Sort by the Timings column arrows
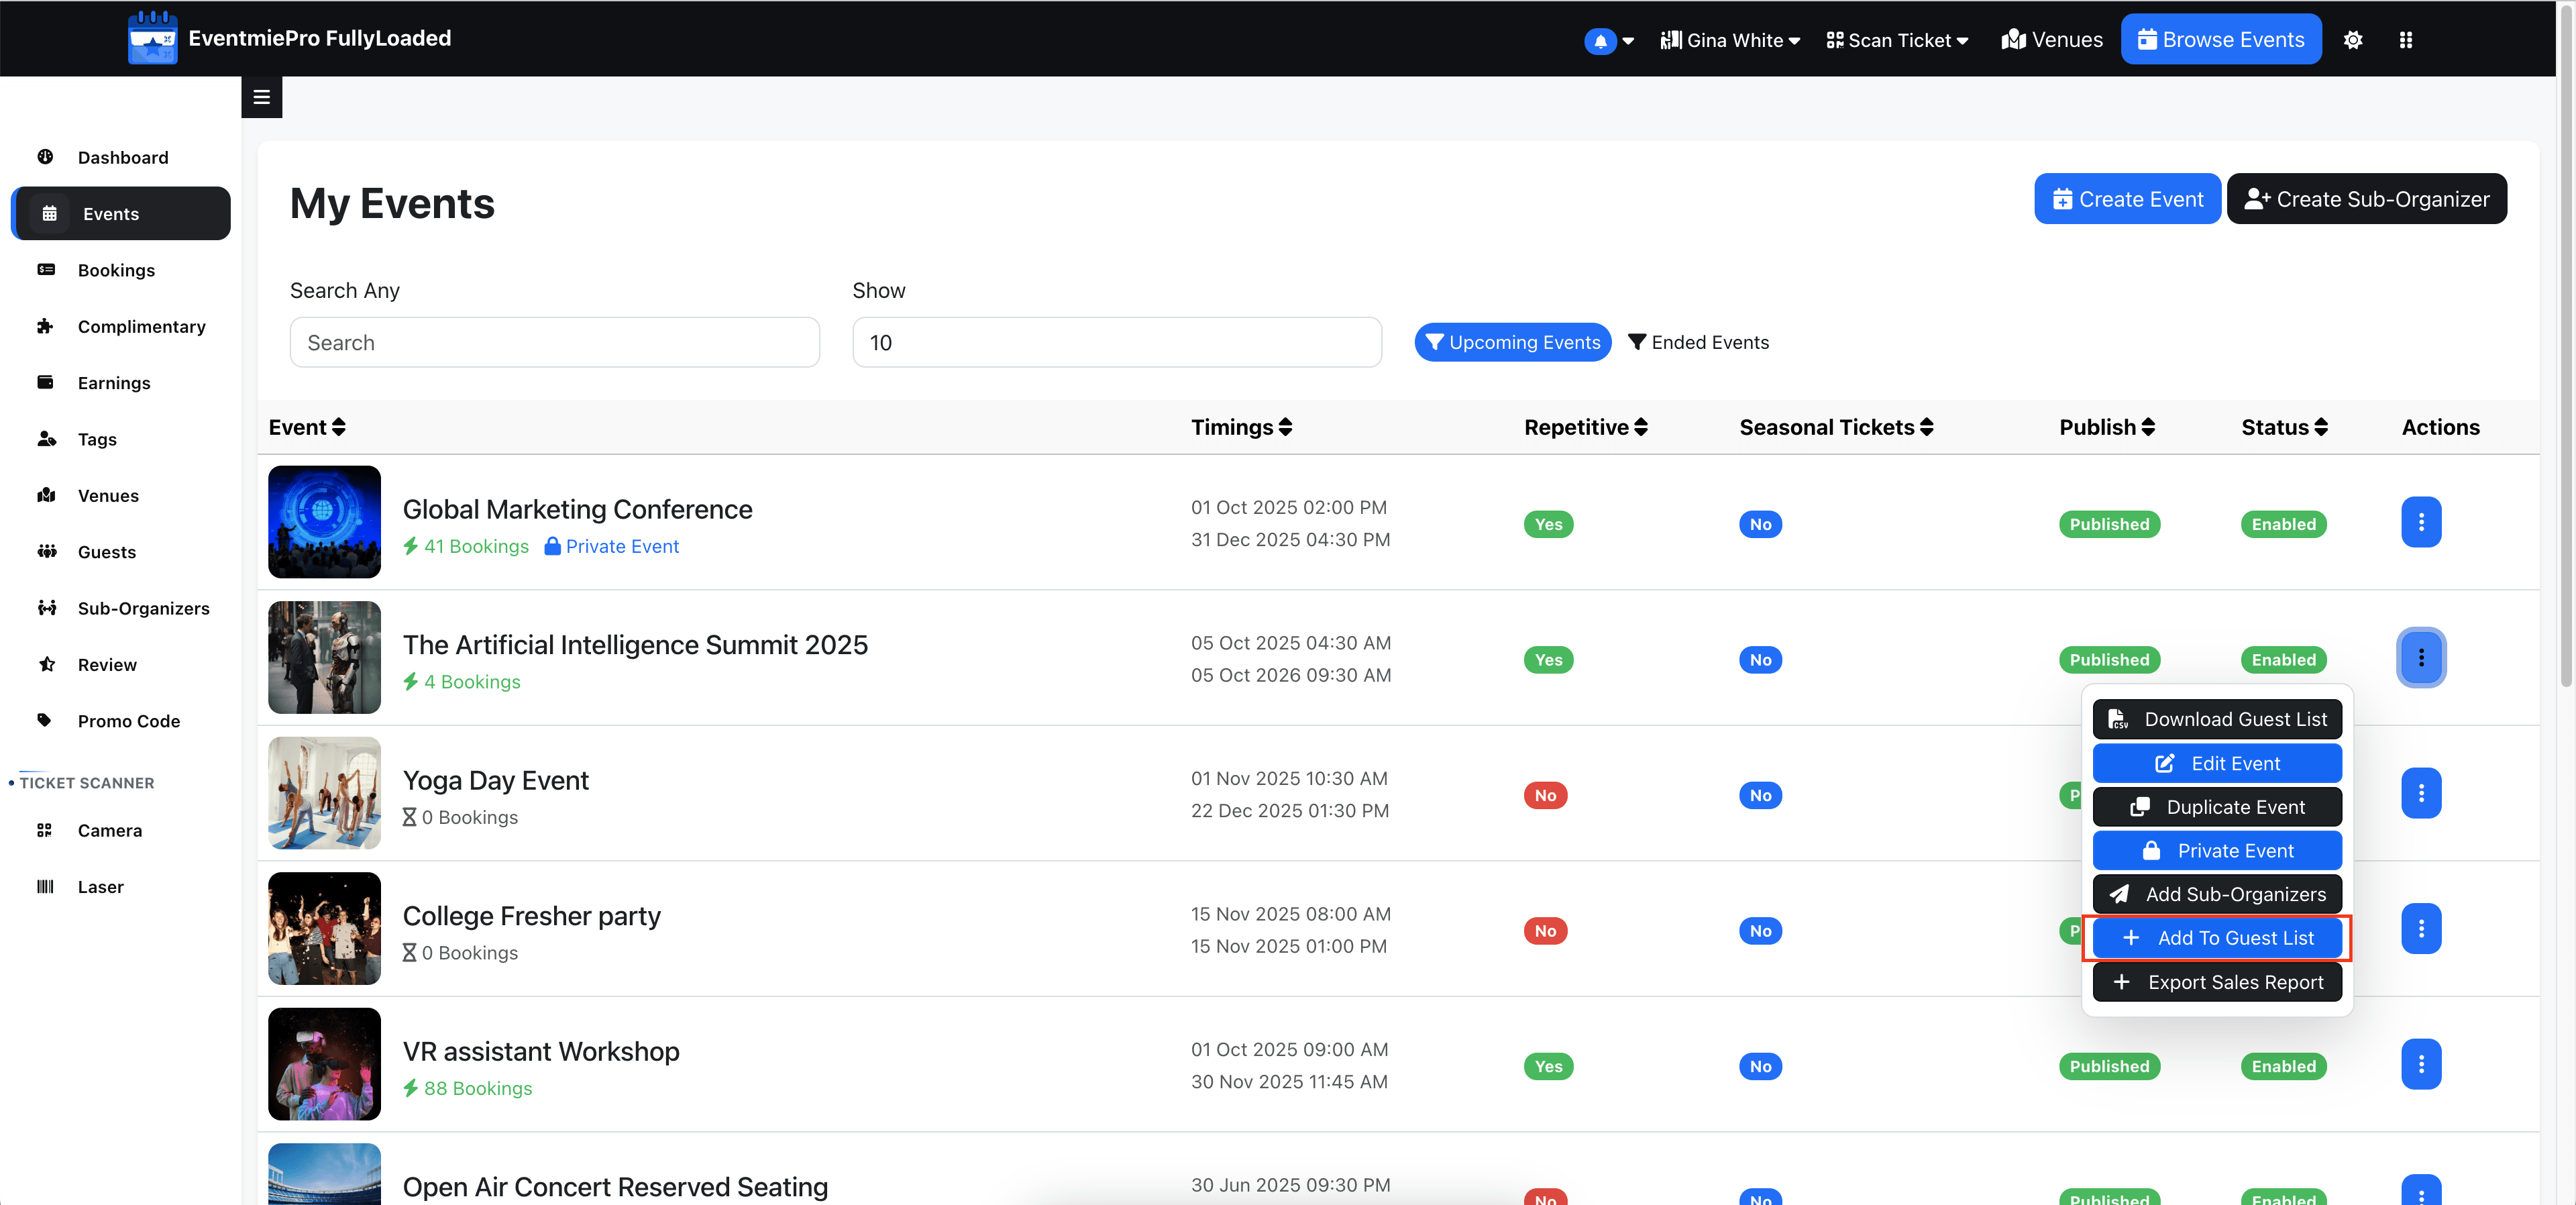2576x1205 pixels. coord(1285,427)
